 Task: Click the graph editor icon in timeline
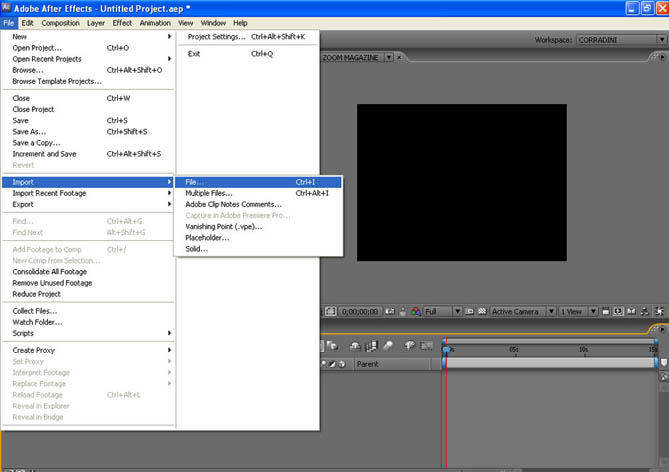coord(426,346)
